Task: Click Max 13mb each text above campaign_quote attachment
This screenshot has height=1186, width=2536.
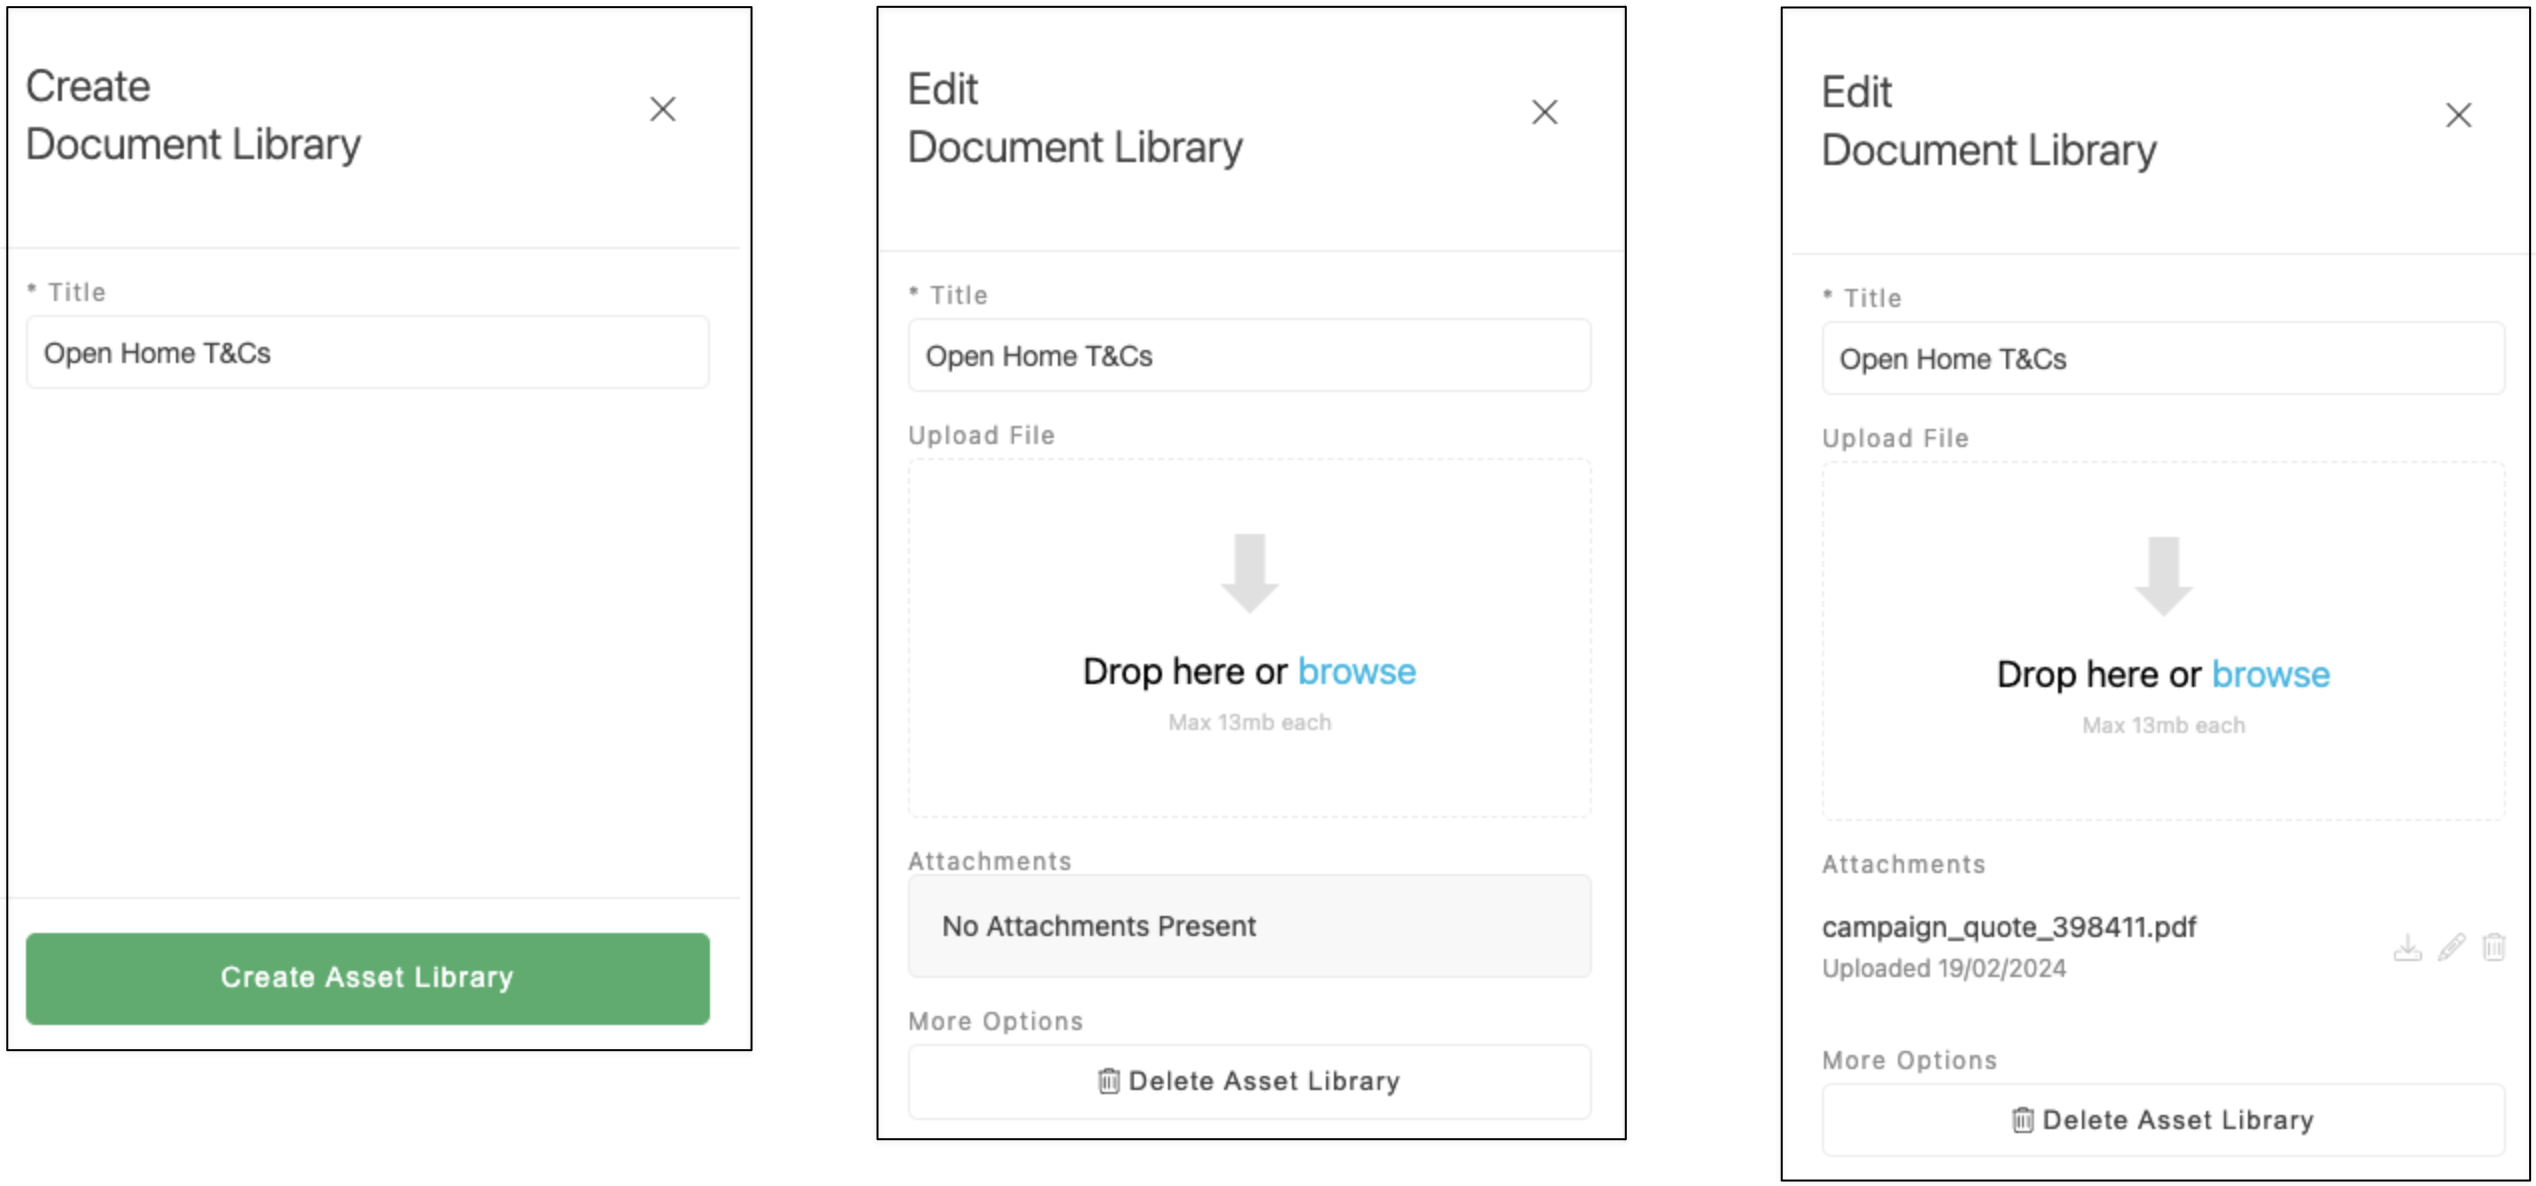Action: click(2164, 725)
